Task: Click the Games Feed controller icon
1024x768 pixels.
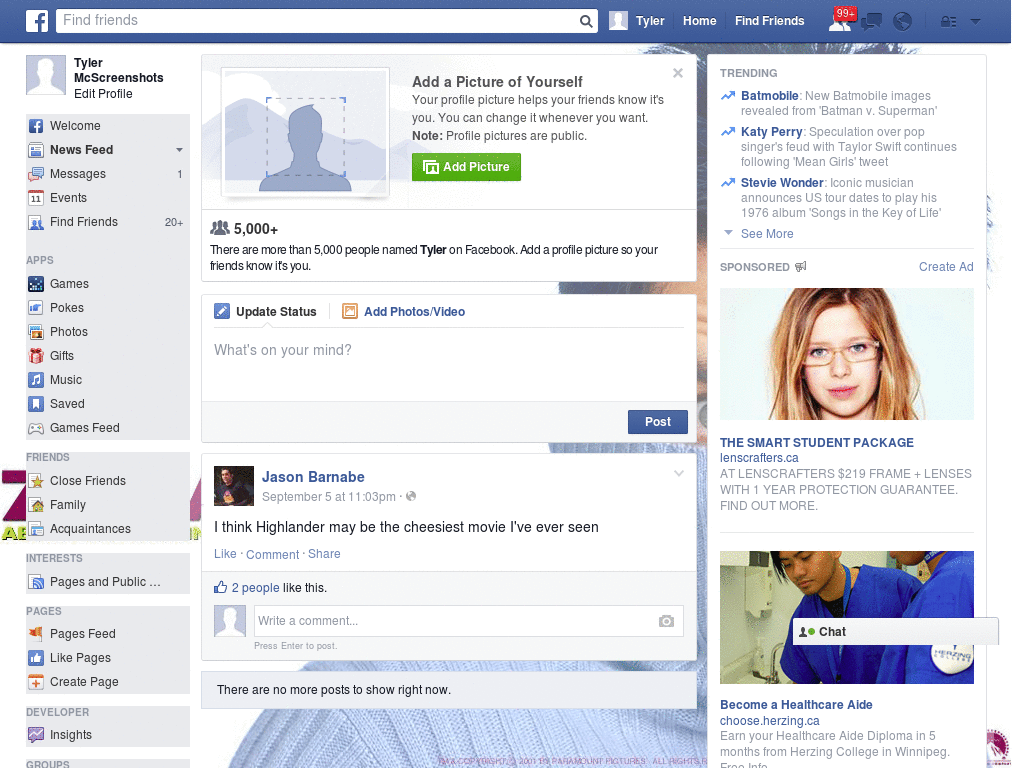Action: coord(36,428)
